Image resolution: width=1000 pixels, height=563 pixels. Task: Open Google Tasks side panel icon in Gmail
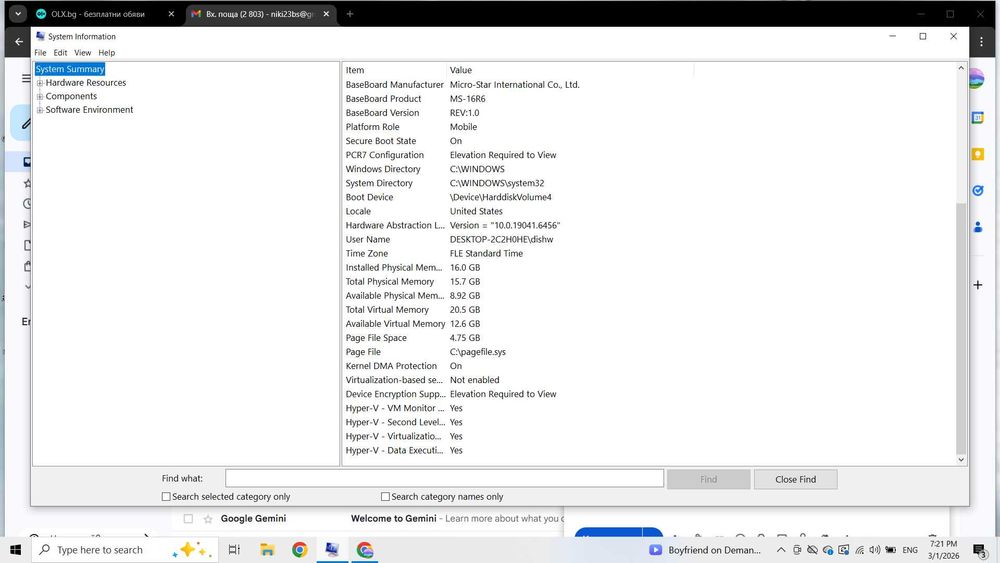(x=978, y=191)
